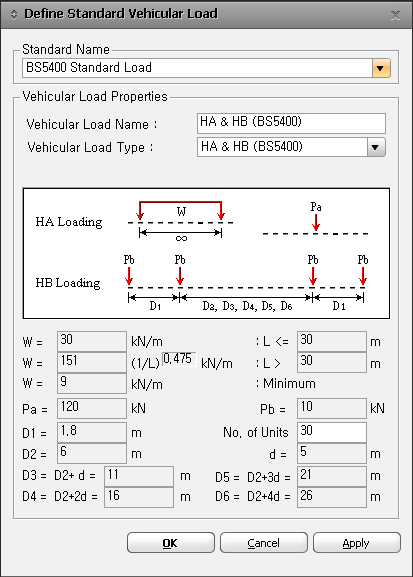Click the 'Vehicular Load Type :' label
Image resolution: width=413 pixels, height=577 pixels.
[x=91, y=148]
